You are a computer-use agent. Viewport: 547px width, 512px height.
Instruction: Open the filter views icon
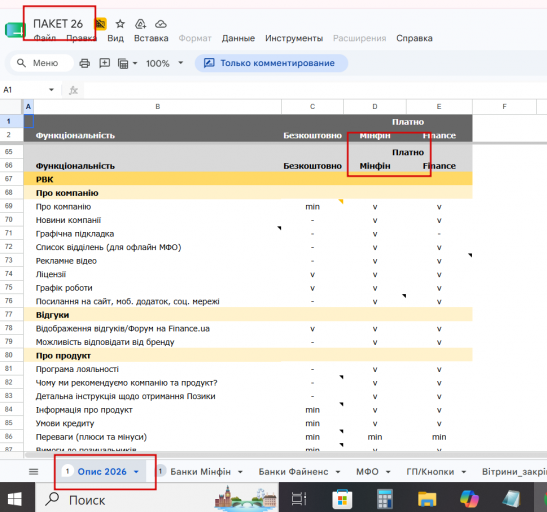(x=123, y=63)
